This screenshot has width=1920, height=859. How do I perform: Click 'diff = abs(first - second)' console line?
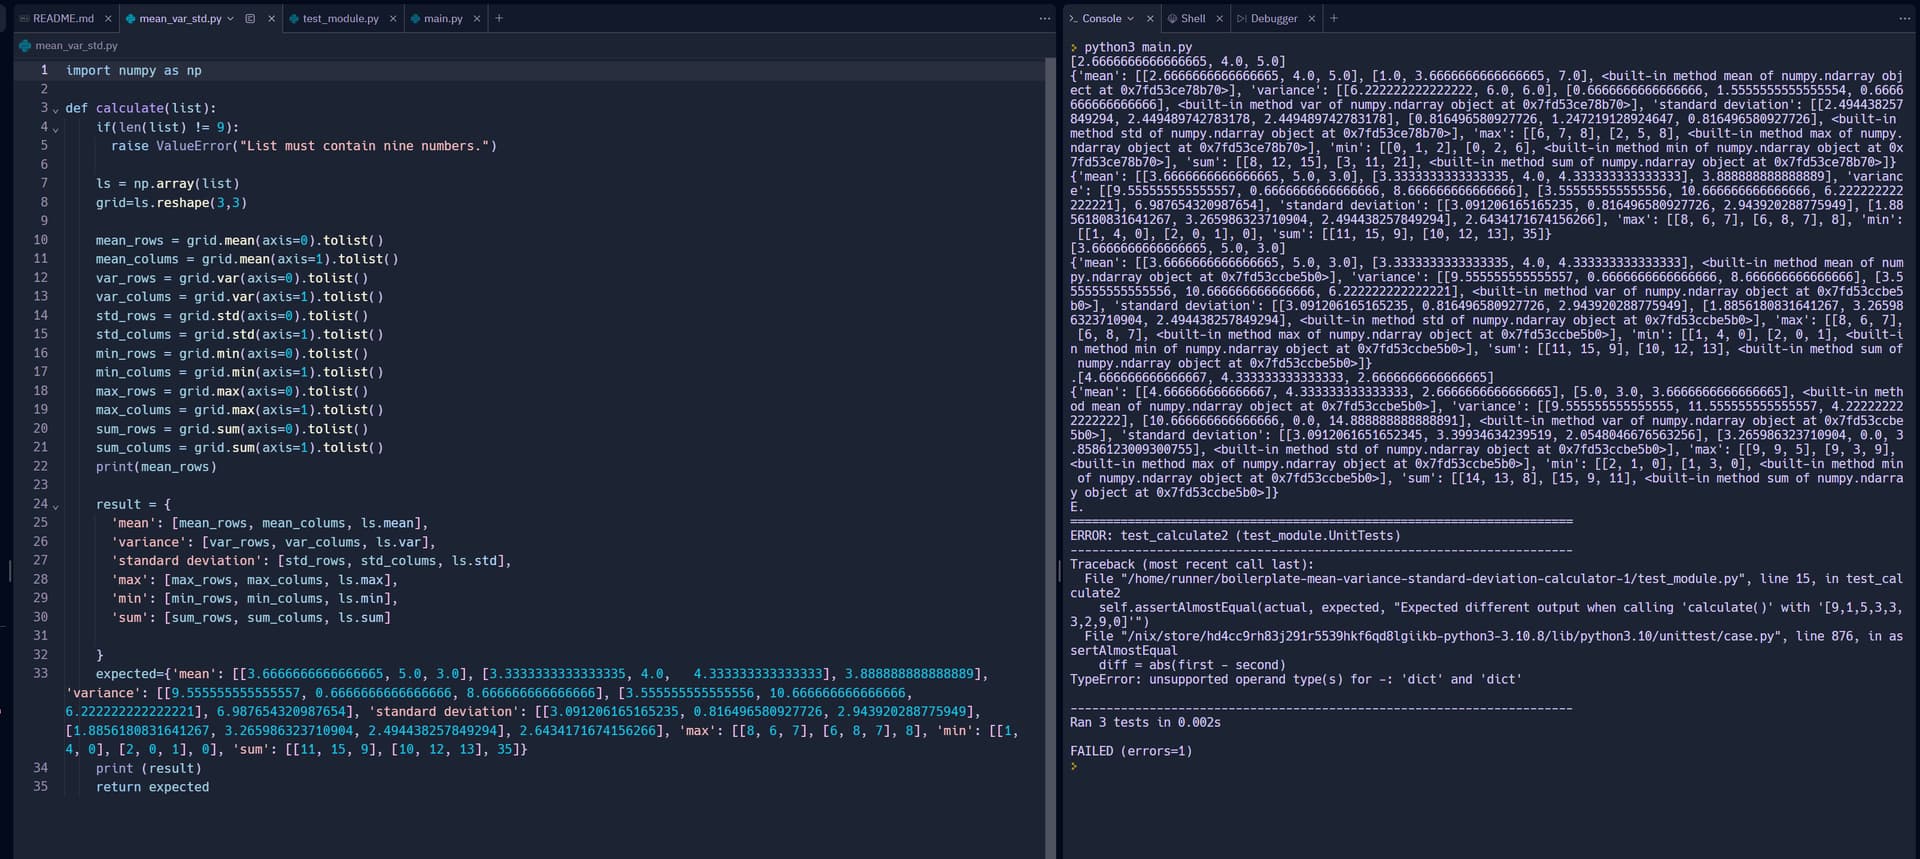coord(1191,665)
